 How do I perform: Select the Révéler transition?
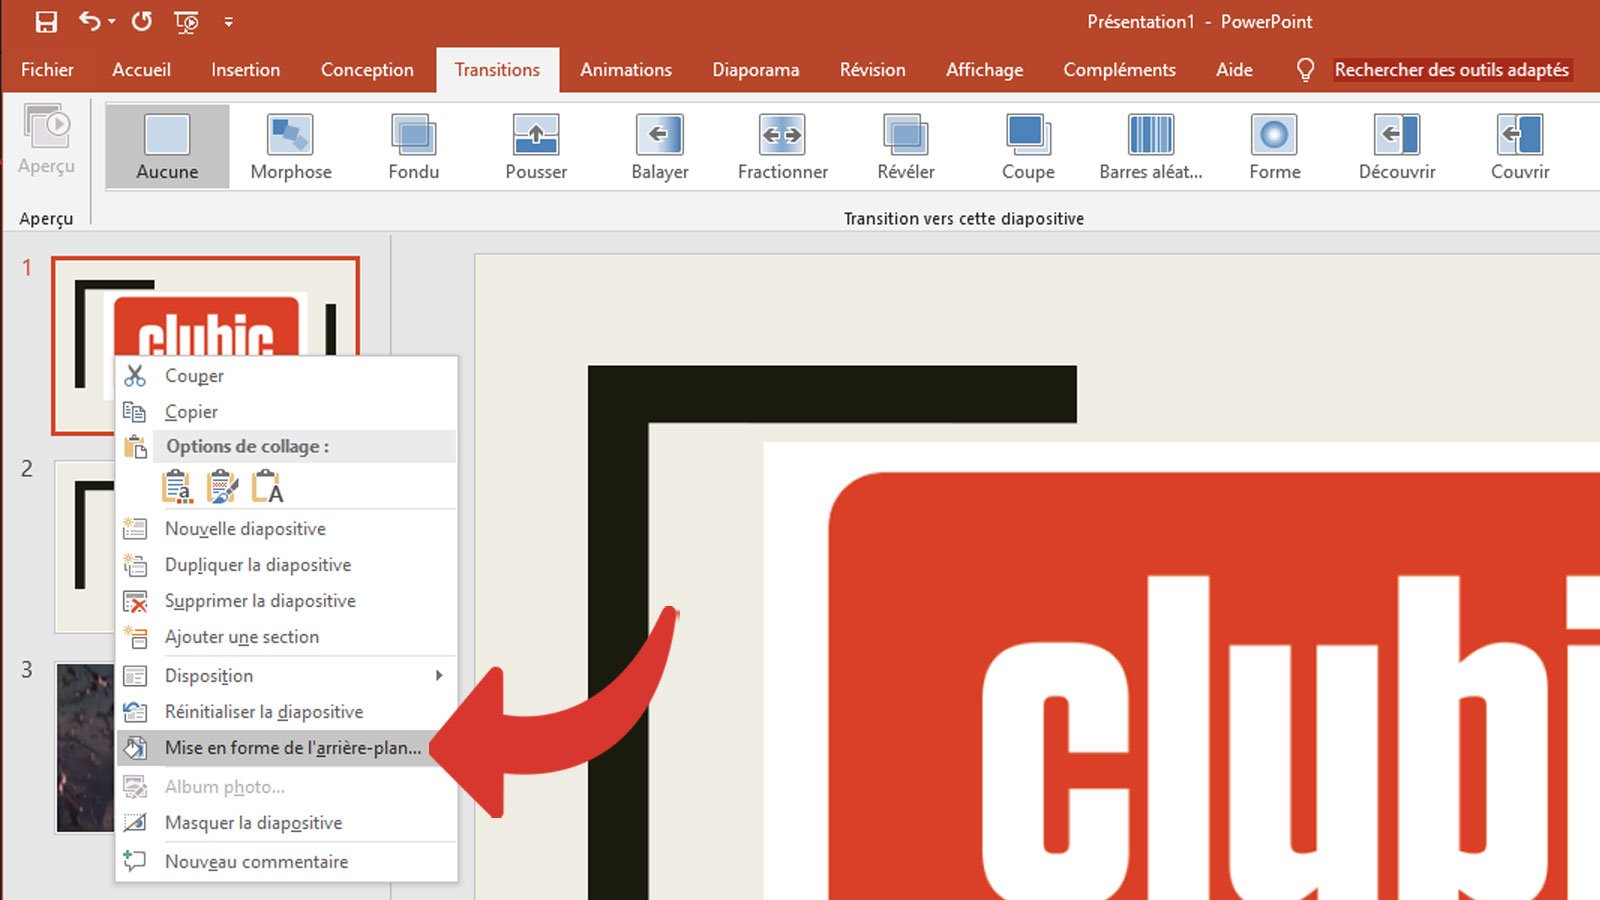[905, 145]
